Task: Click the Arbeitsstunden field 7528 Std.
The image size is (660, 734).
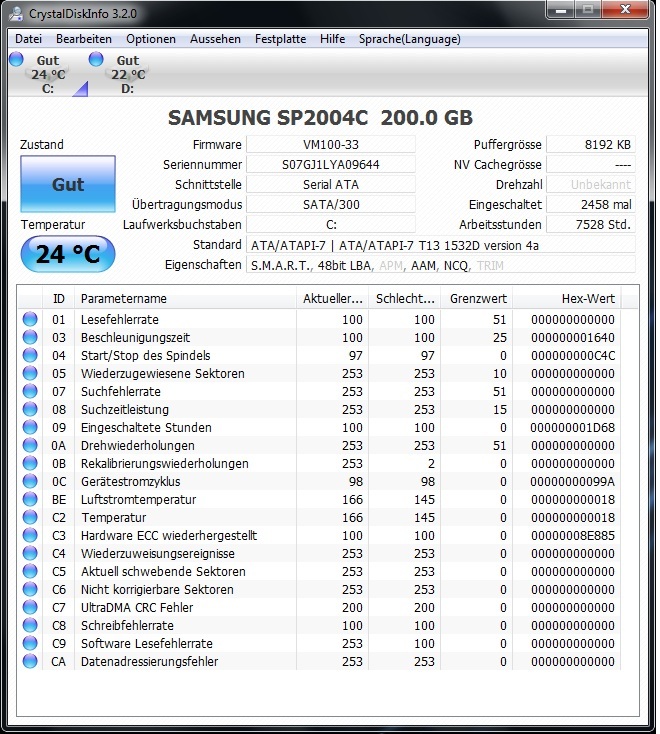Action: (x=591, y=225)
